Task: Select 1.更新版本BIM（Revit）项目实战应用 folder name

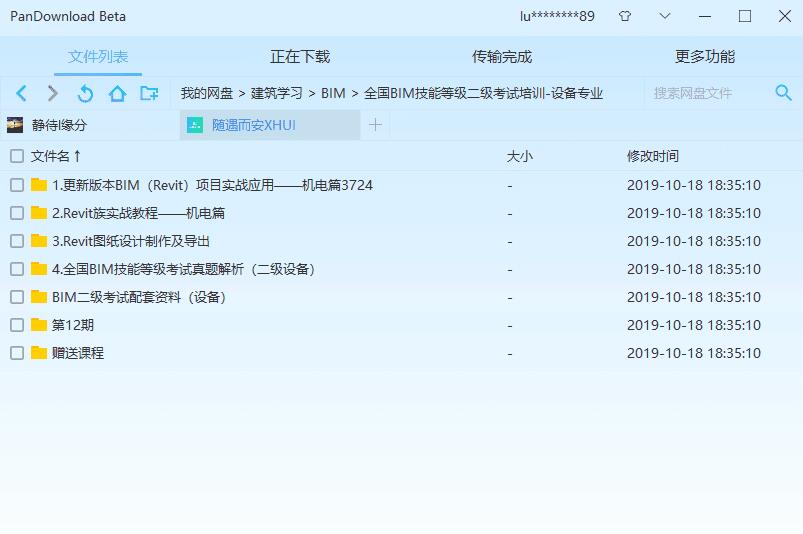Action: click(212, 185)
